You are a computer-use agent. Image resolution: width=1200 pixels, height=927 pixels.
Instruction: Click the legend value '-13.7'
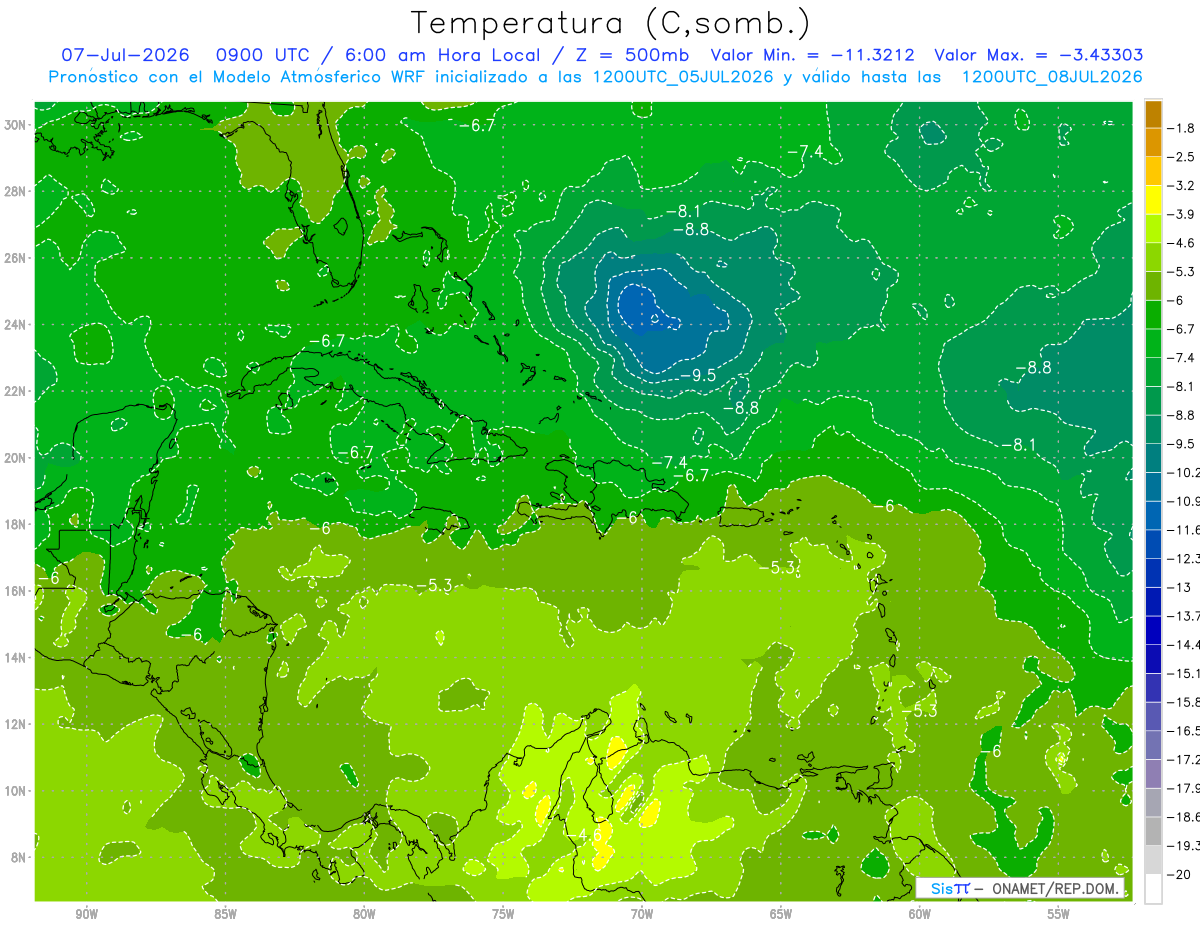tap(1183, 616)
